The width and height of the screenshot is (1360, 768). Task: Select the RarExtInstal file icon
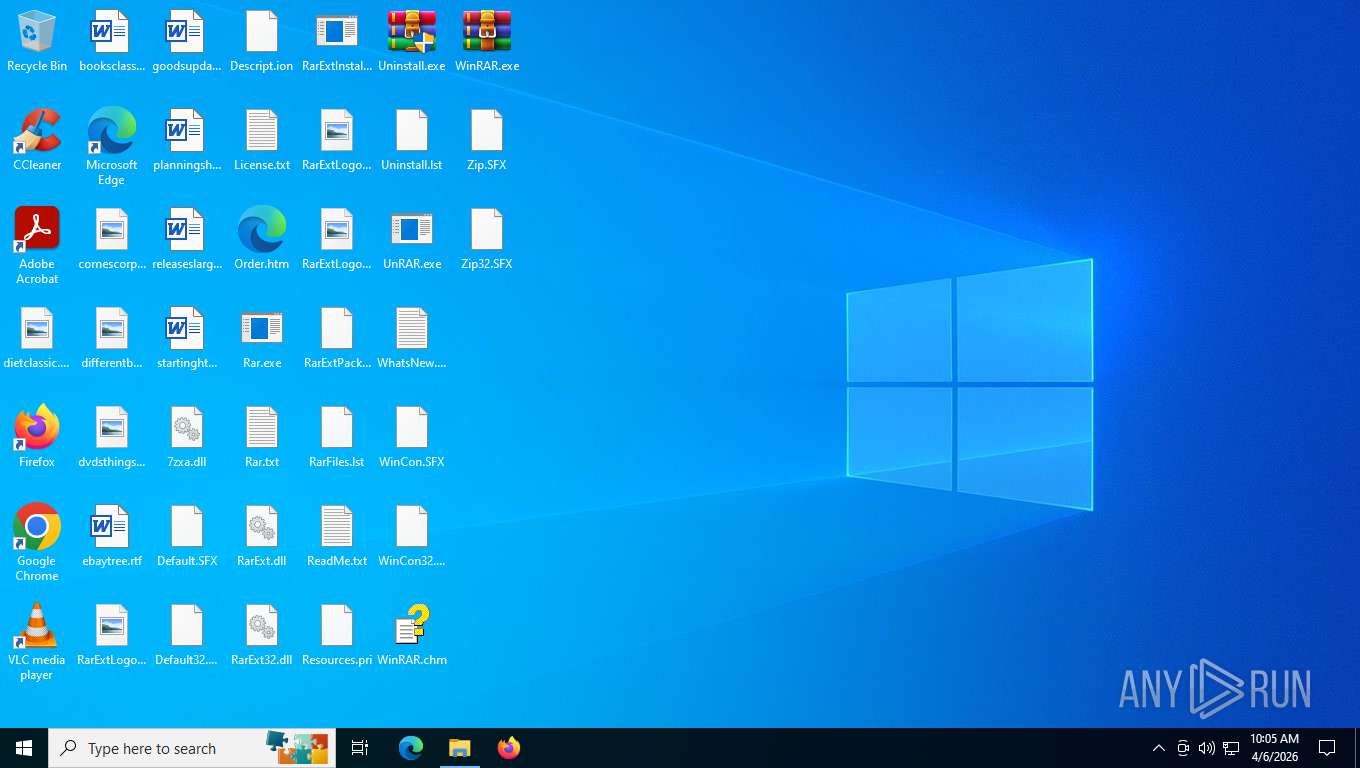(x=337, y=42)
